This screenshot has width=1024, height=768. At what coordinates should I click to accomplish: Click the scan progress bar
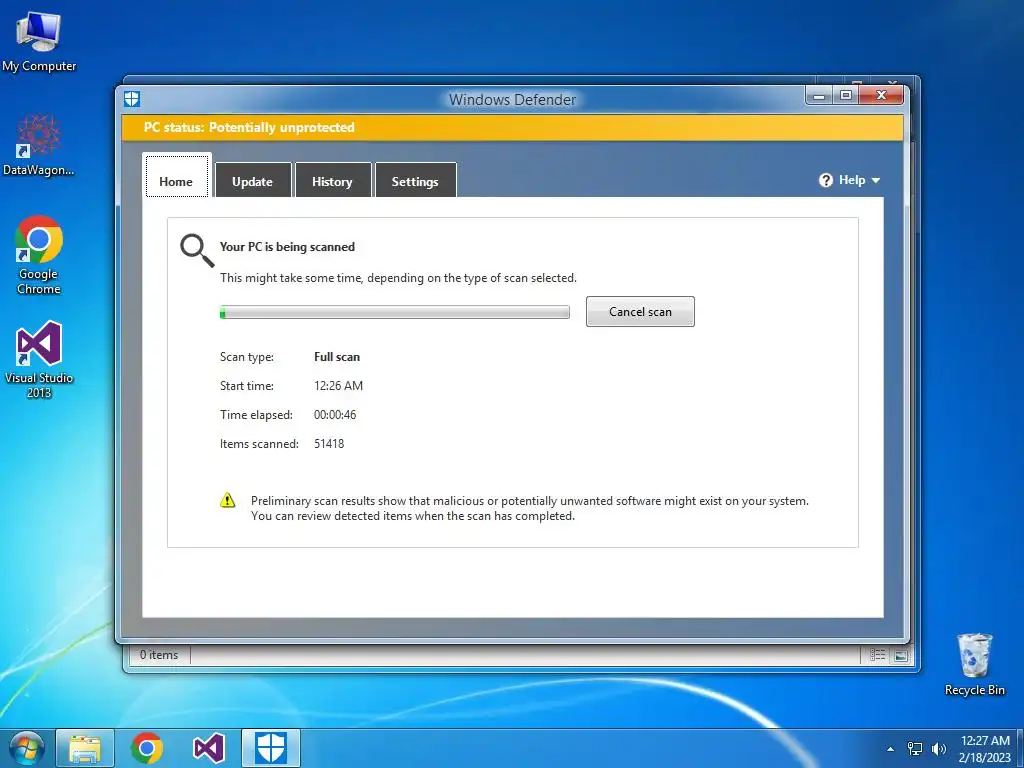pos(394,312)
